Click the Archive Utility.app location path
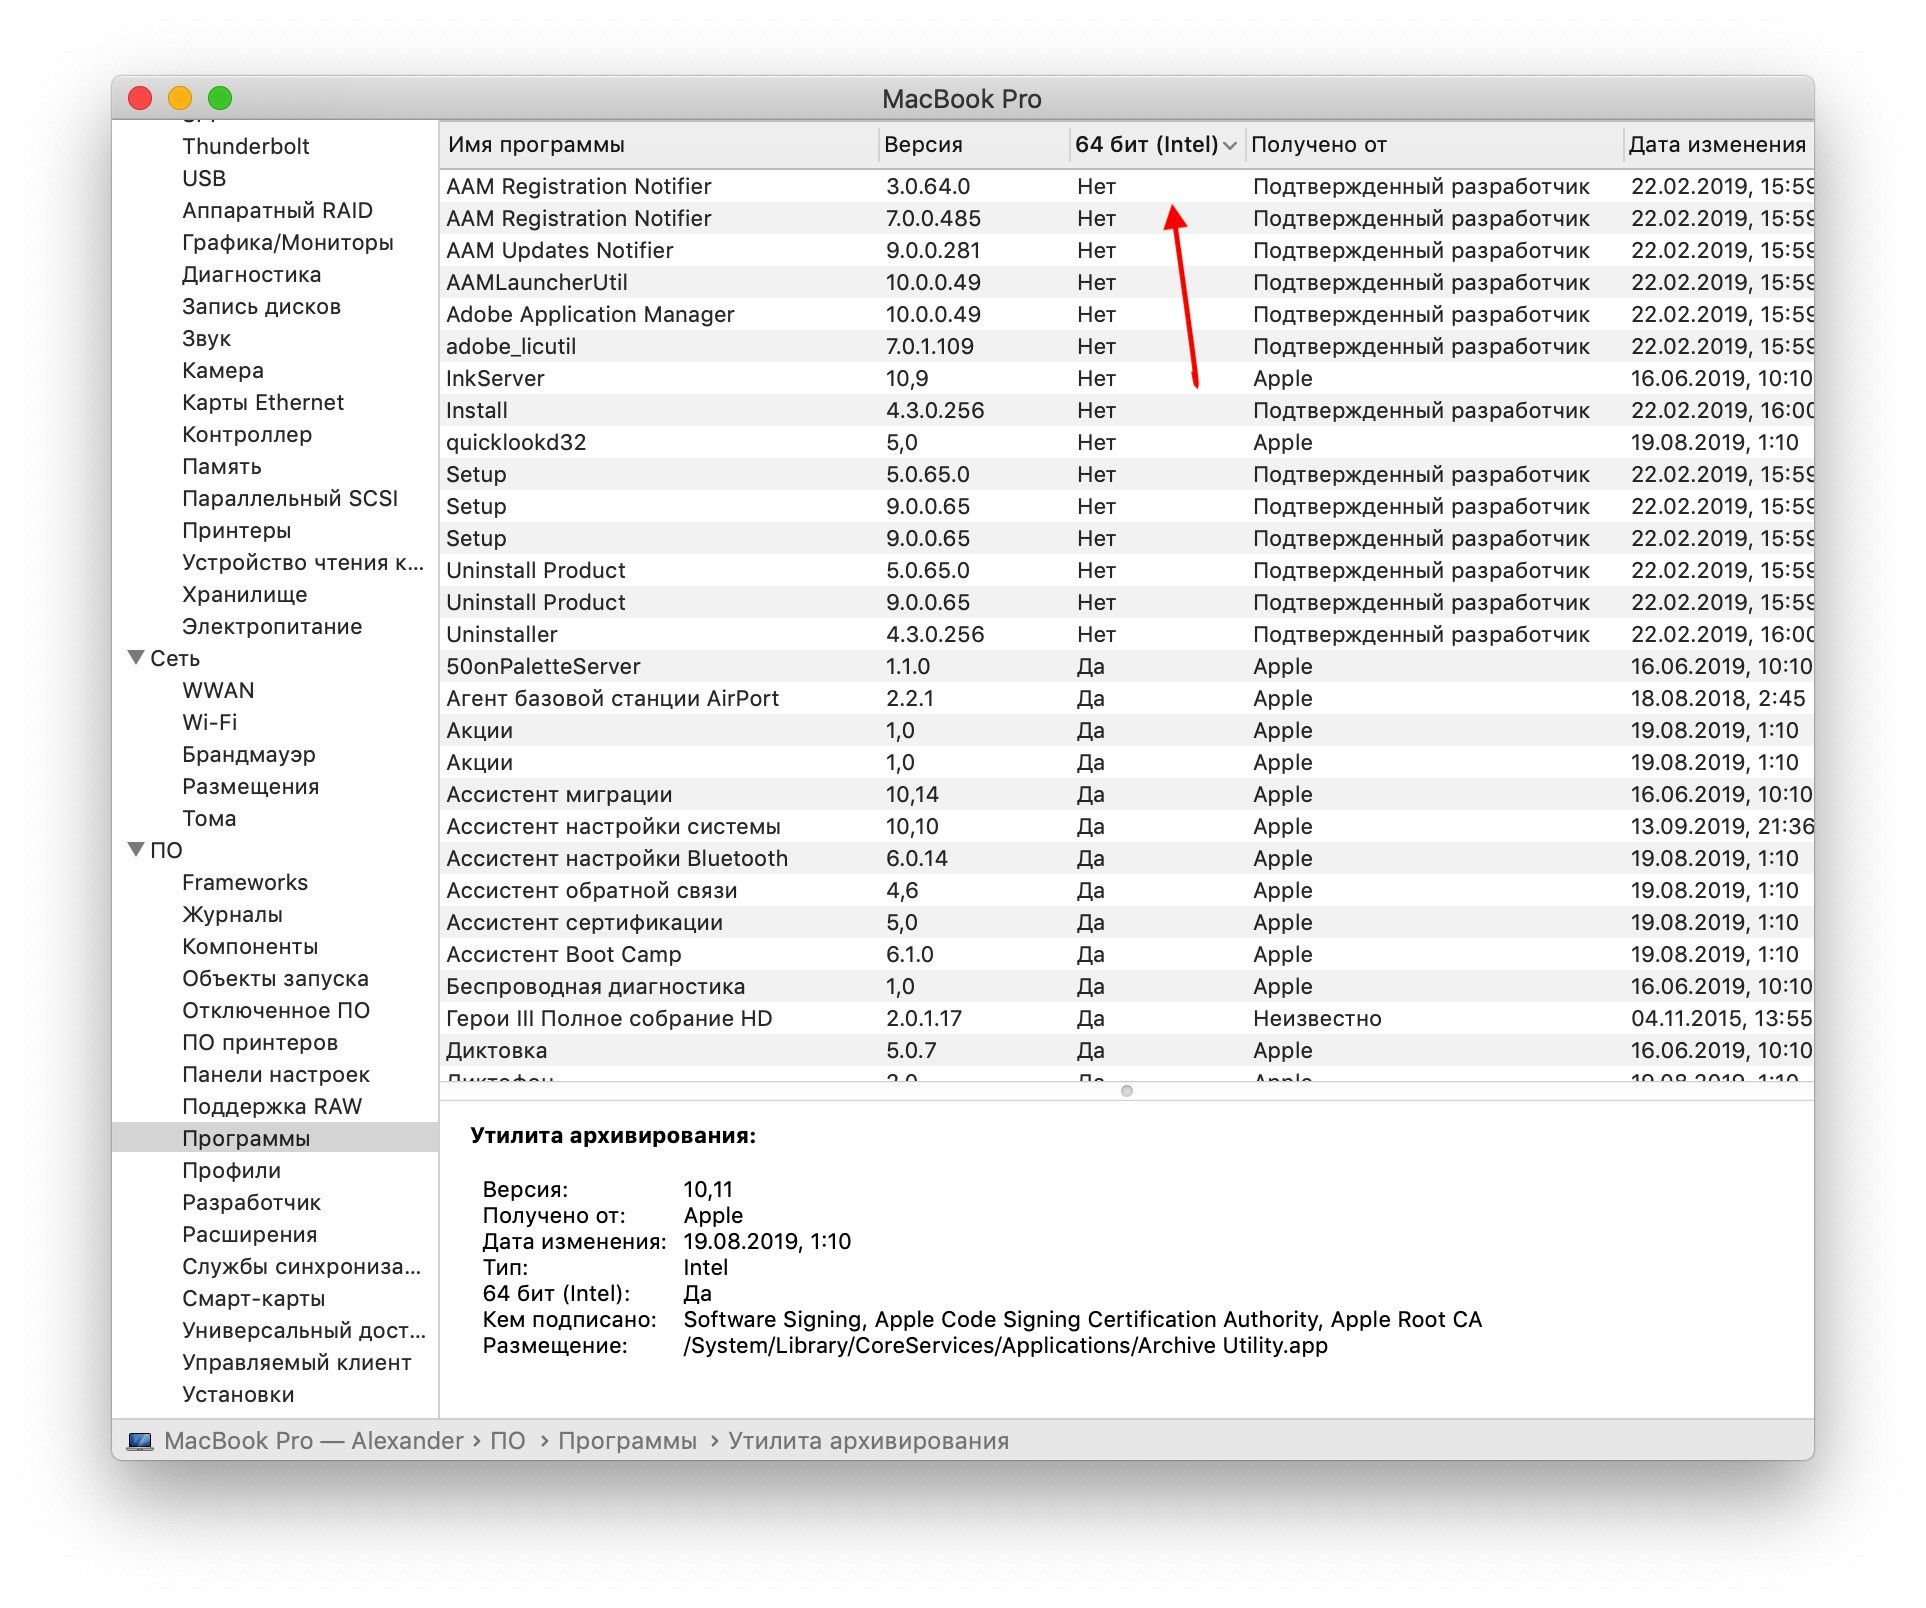Viewport: 1926px width, 1608px height. click(1005, 1345)
